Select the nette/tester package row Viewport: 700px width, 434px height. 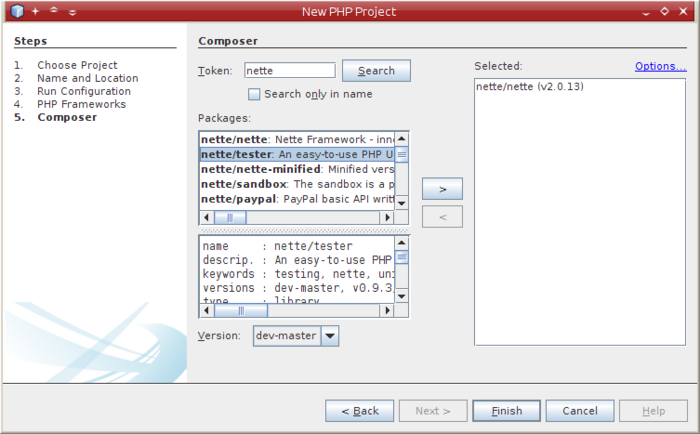[x=297, y=154]
